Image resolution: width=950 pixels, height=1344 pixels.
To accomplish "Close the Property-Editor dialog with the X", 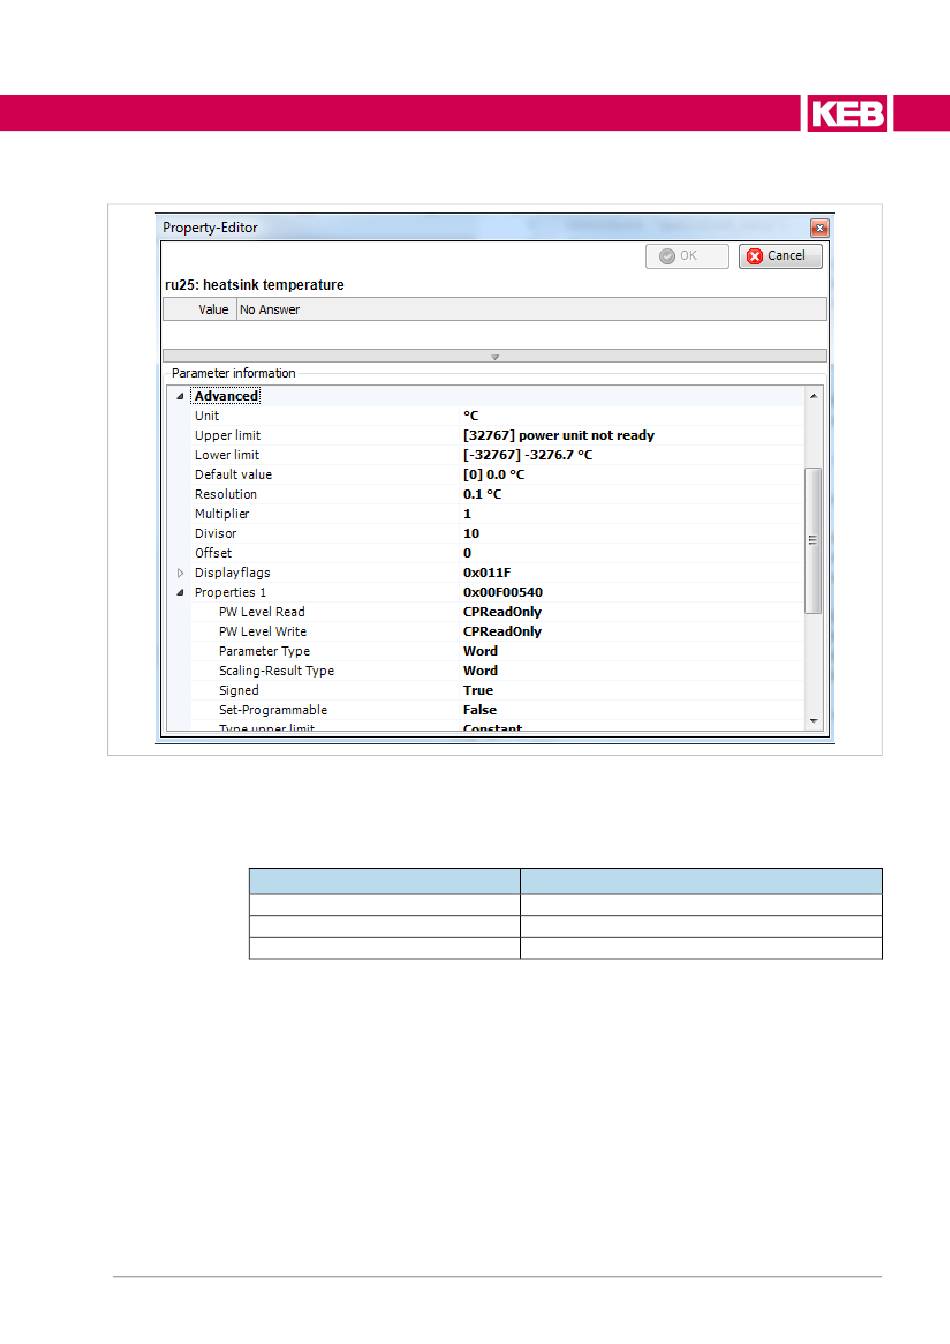I will 819,228.
